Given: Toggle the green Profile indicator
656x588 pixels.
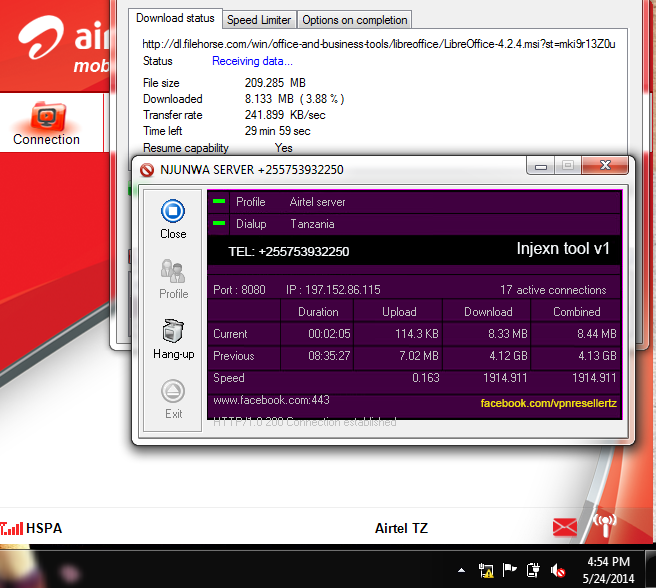Looking at the screenshot, I should tap(219, 202).
